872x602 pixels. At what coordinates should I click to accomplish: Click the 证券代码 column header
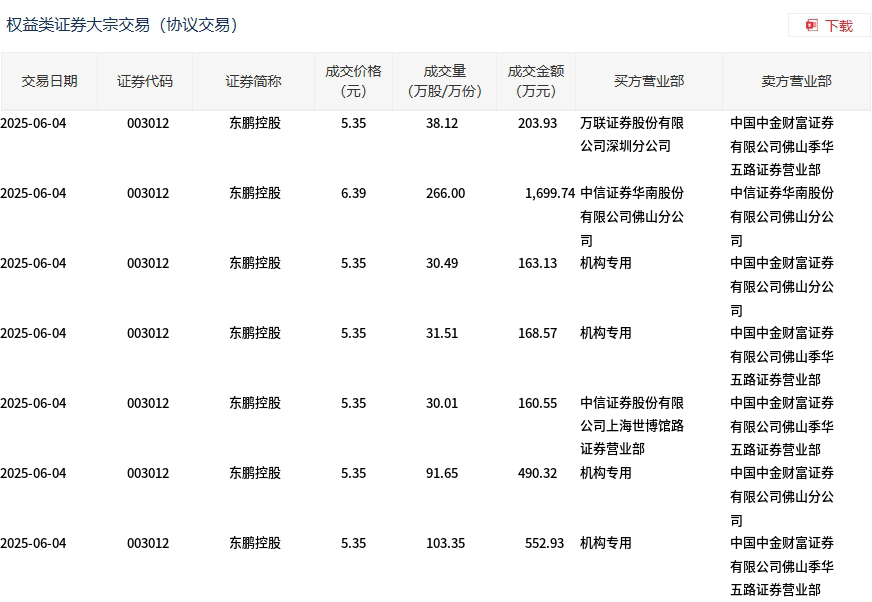[145, 81]
